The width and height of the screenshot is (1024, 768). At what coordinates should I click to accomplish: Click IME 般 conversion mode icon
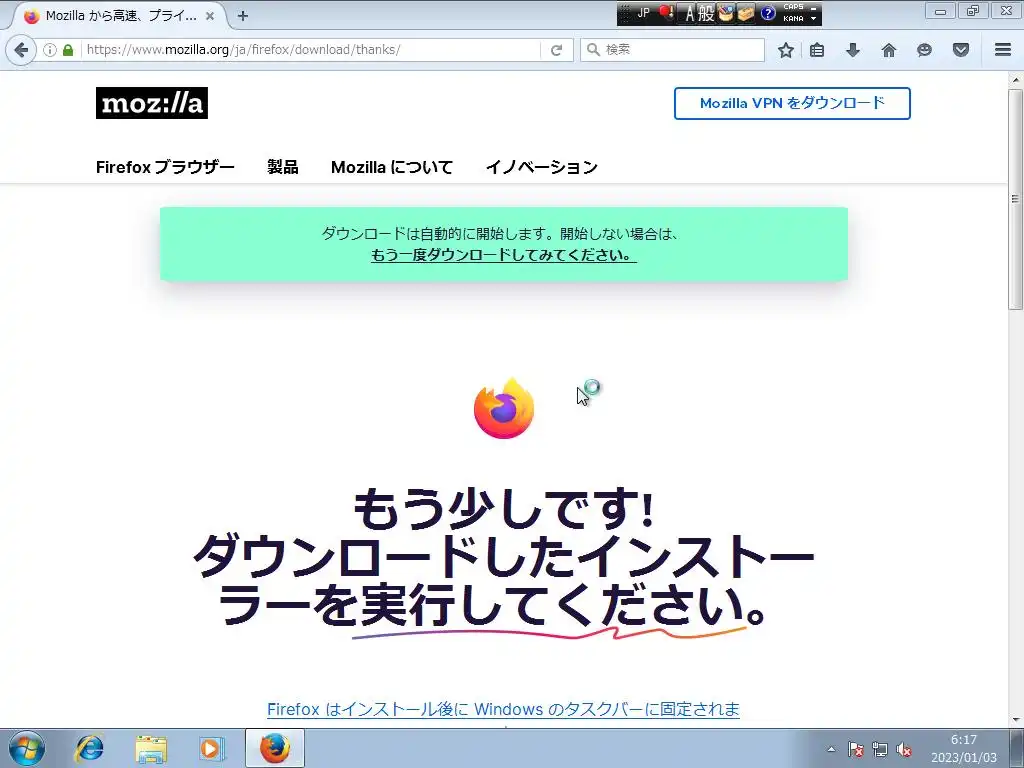(x=706, y=13)
